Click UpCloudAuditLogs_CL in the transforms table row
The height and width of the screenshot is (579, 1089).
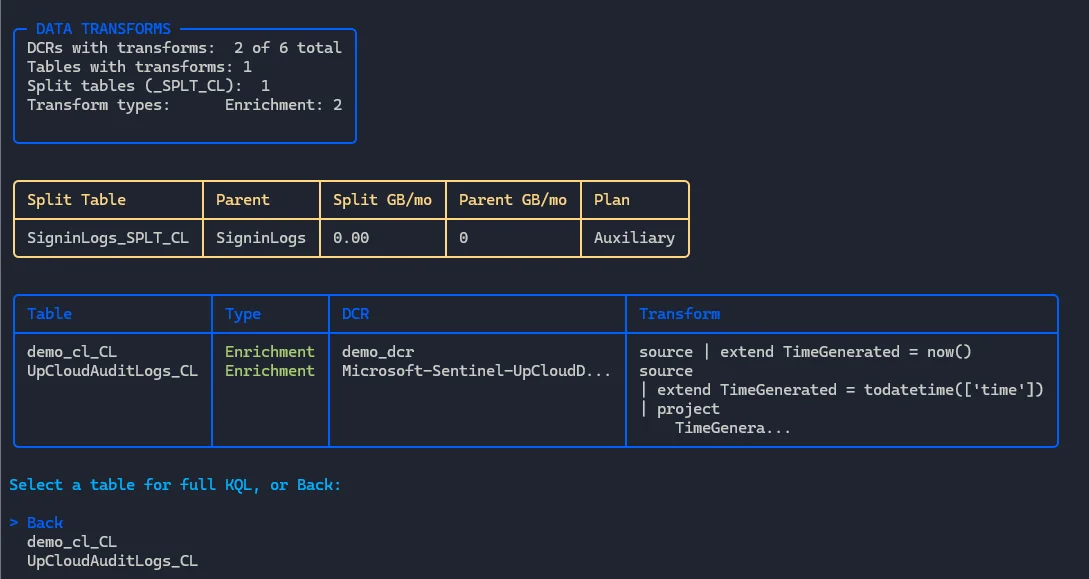(x=112, y=371)
